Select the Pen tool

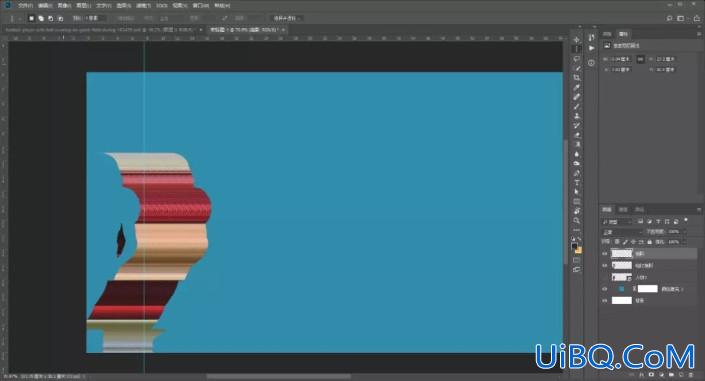(x=577, y=173)
